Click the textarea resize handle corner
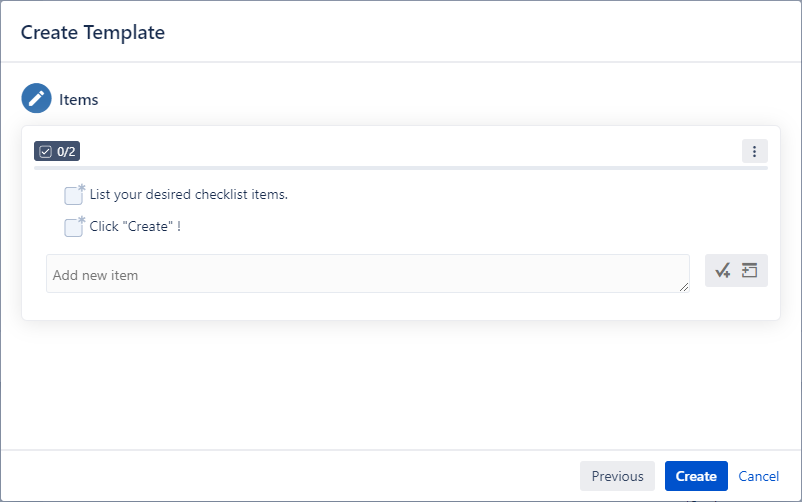802x502 pixels. tap(684, 288)
